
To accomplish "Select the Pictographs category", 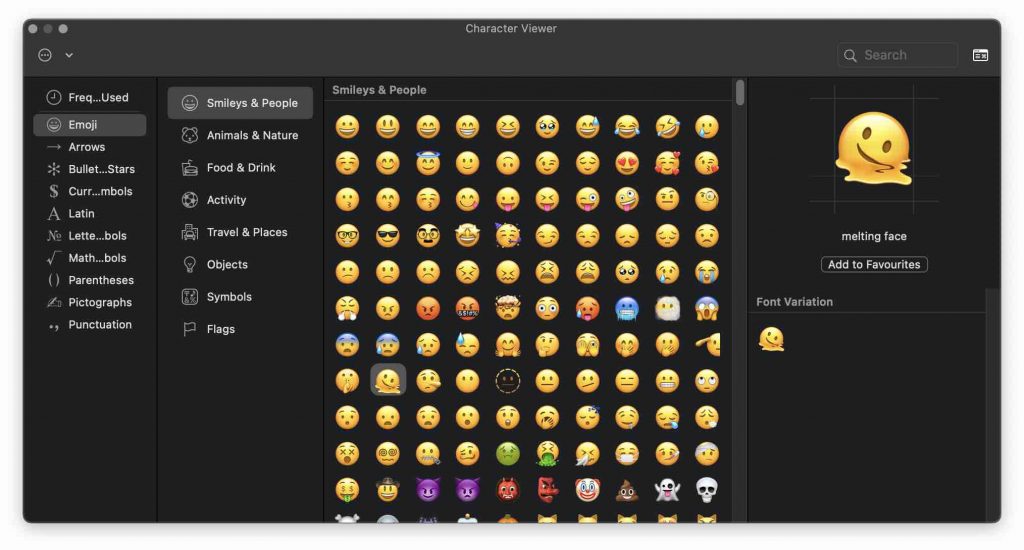I will [89, 302].
